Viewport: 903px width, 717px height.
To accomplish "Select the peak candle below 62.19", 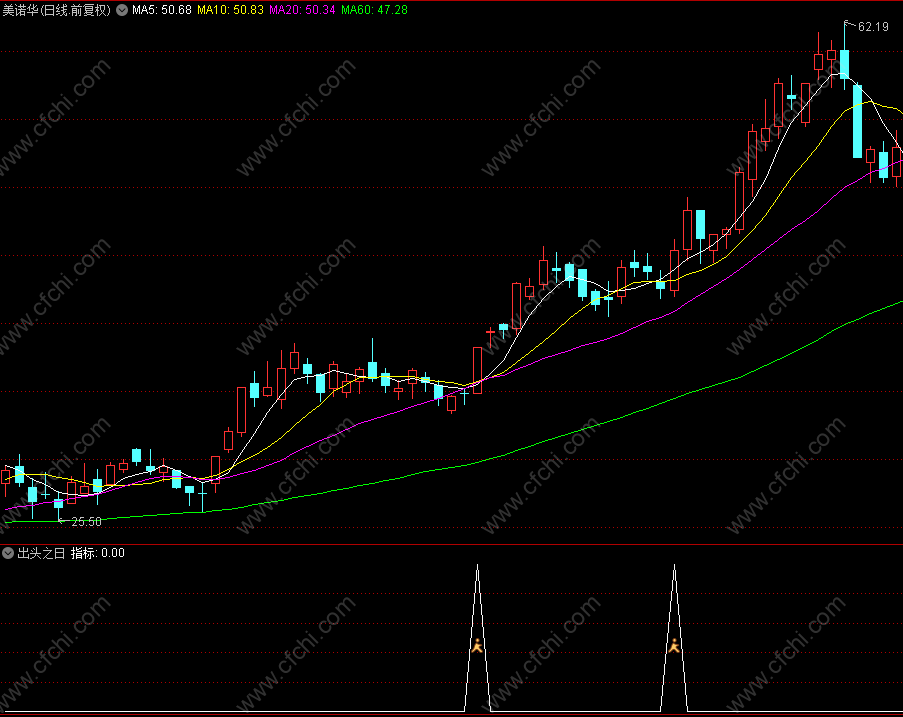I will [x=845, y=55].
